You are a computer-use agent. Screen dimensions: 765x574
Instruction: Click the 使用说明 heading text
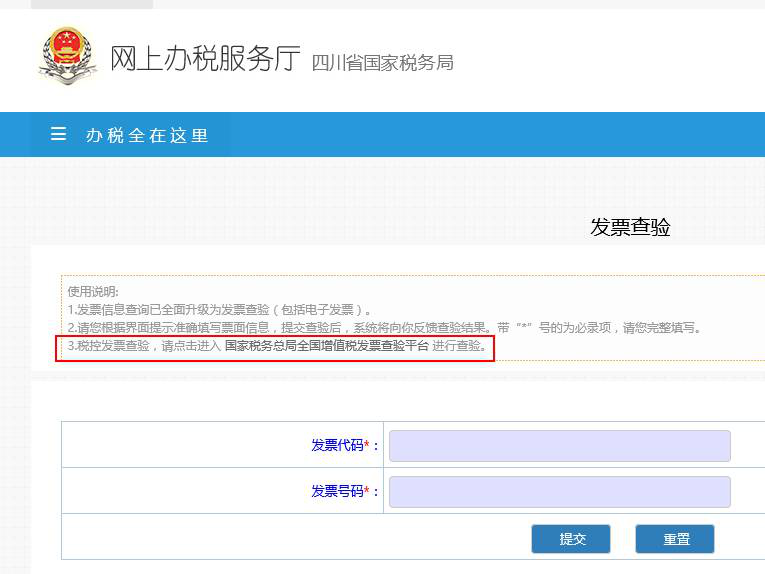[x=93, y=292]
